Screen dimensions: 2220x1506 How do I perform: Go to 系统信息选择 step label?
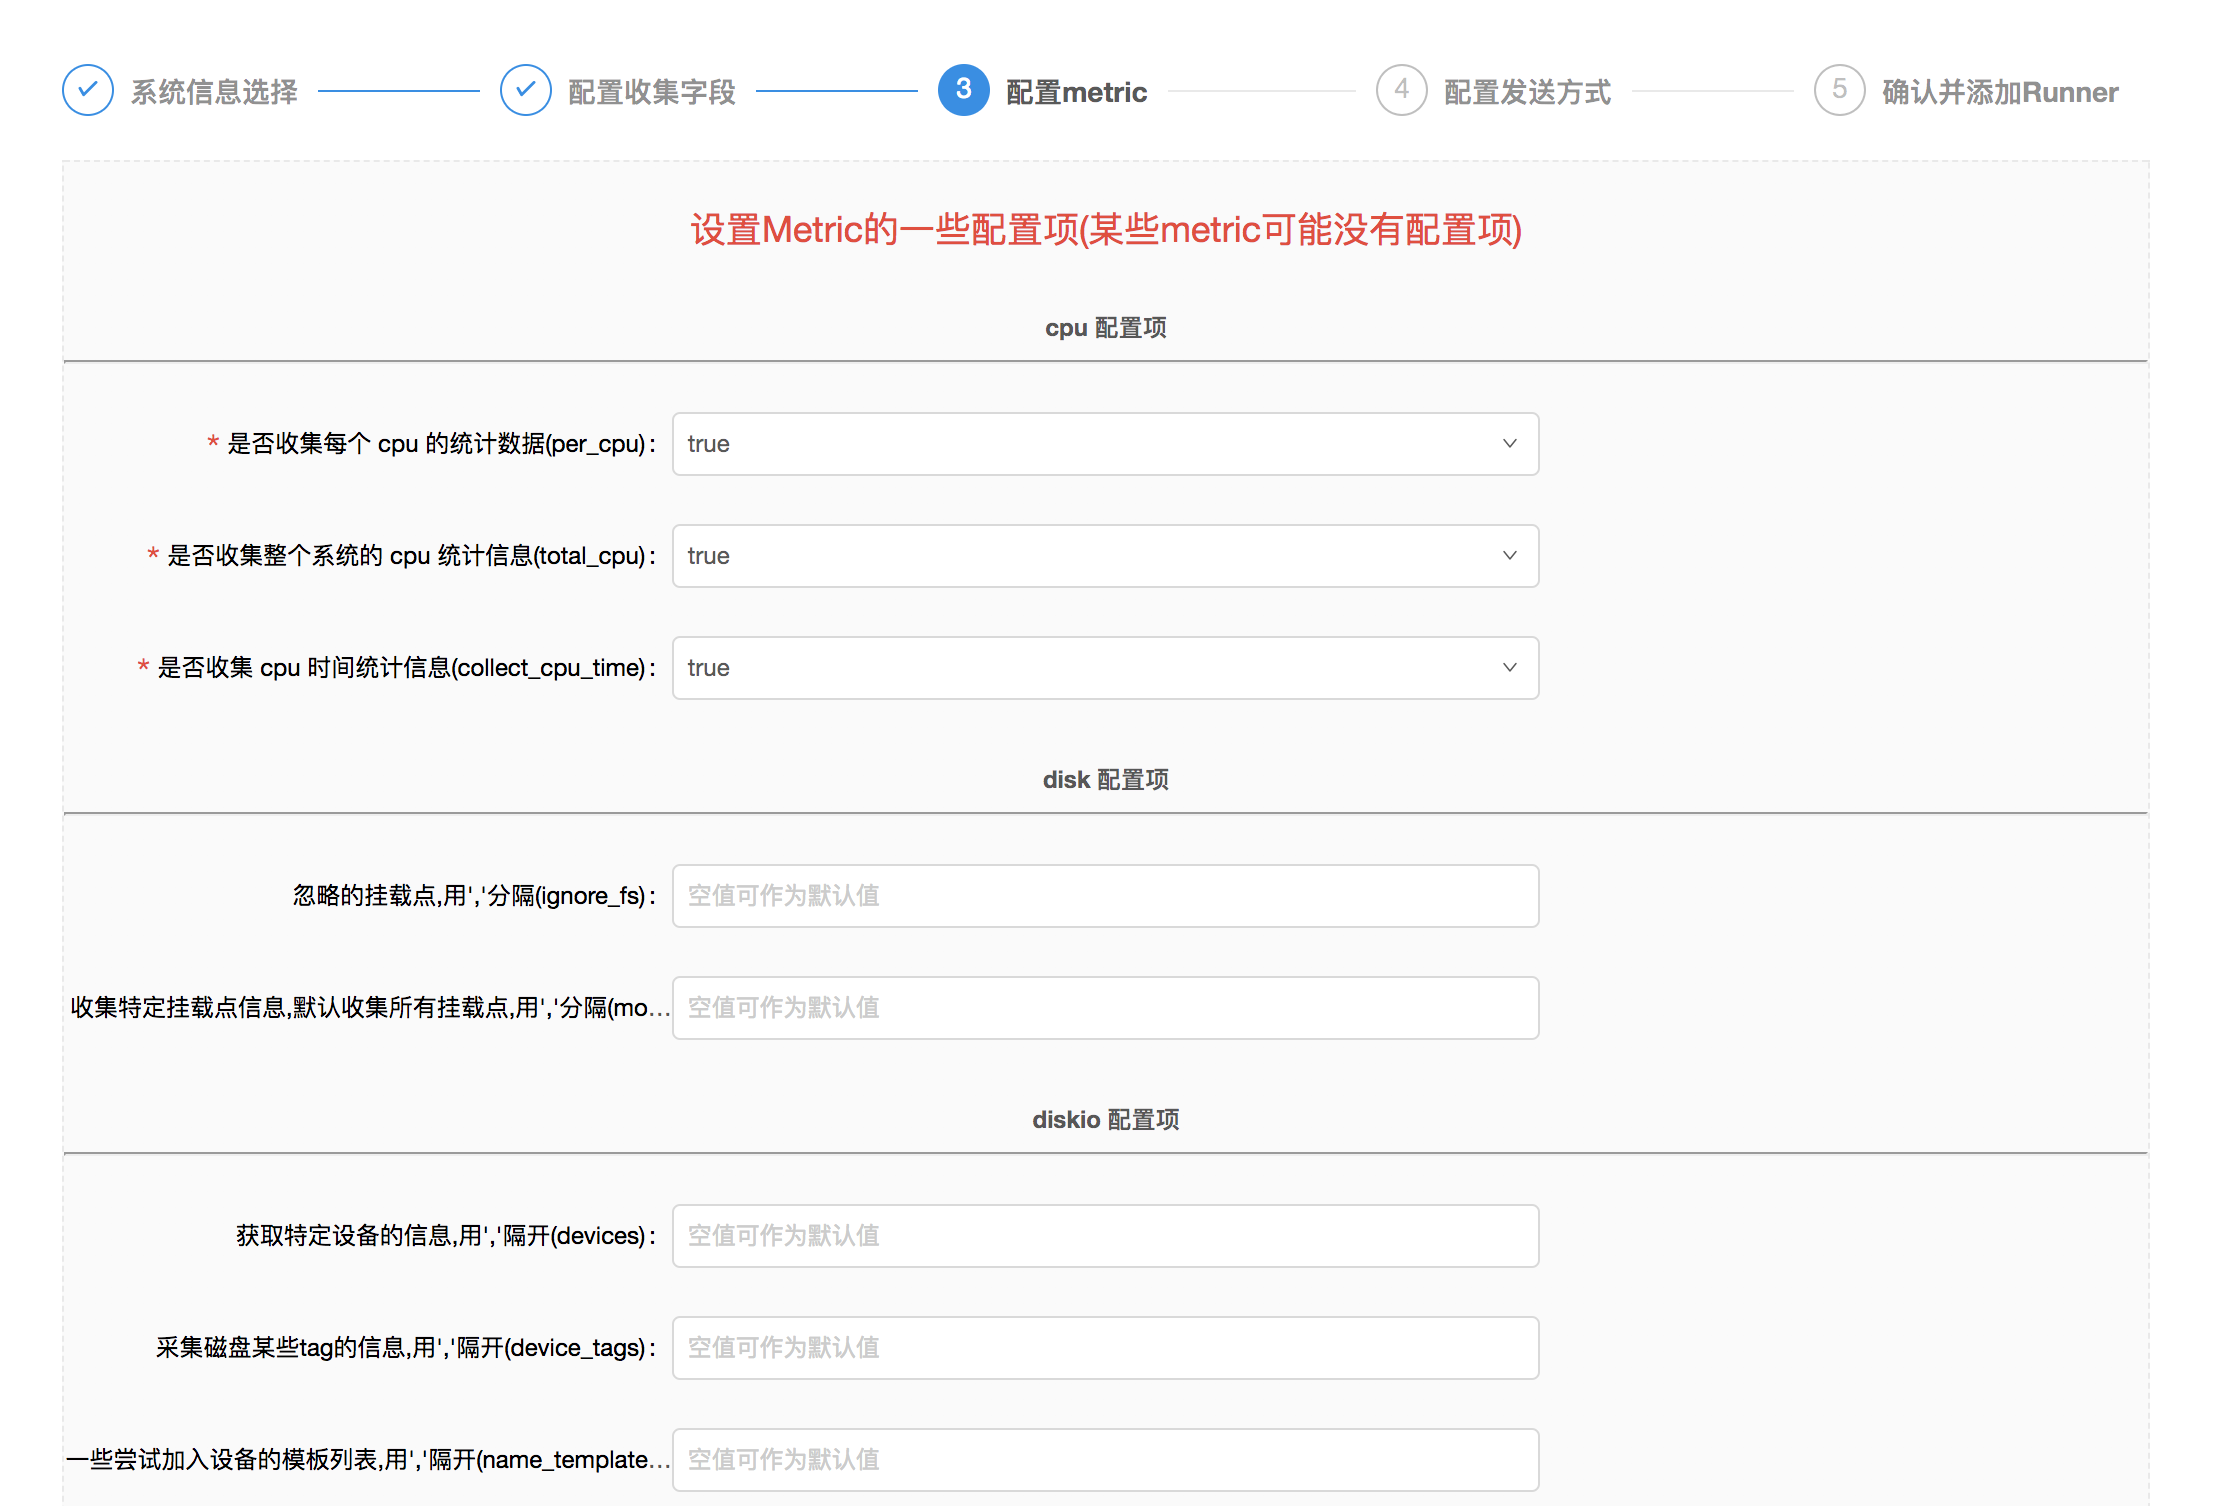tap(214, 92)
